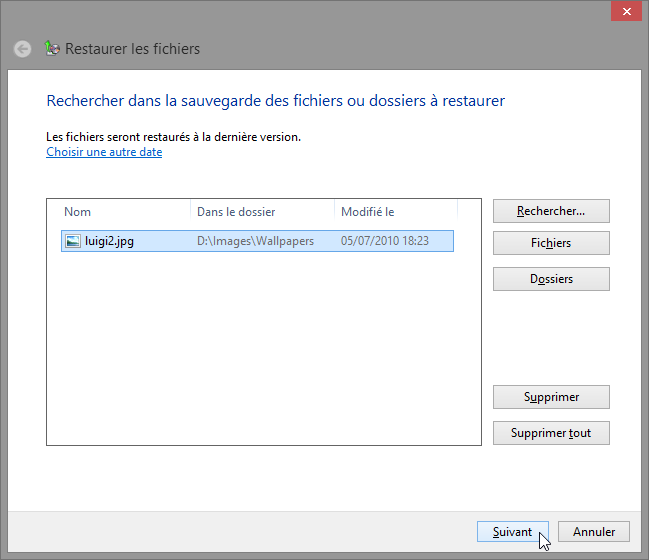Sort by Modifié le column header
This screenshot has height=560, width=649.
396,212
